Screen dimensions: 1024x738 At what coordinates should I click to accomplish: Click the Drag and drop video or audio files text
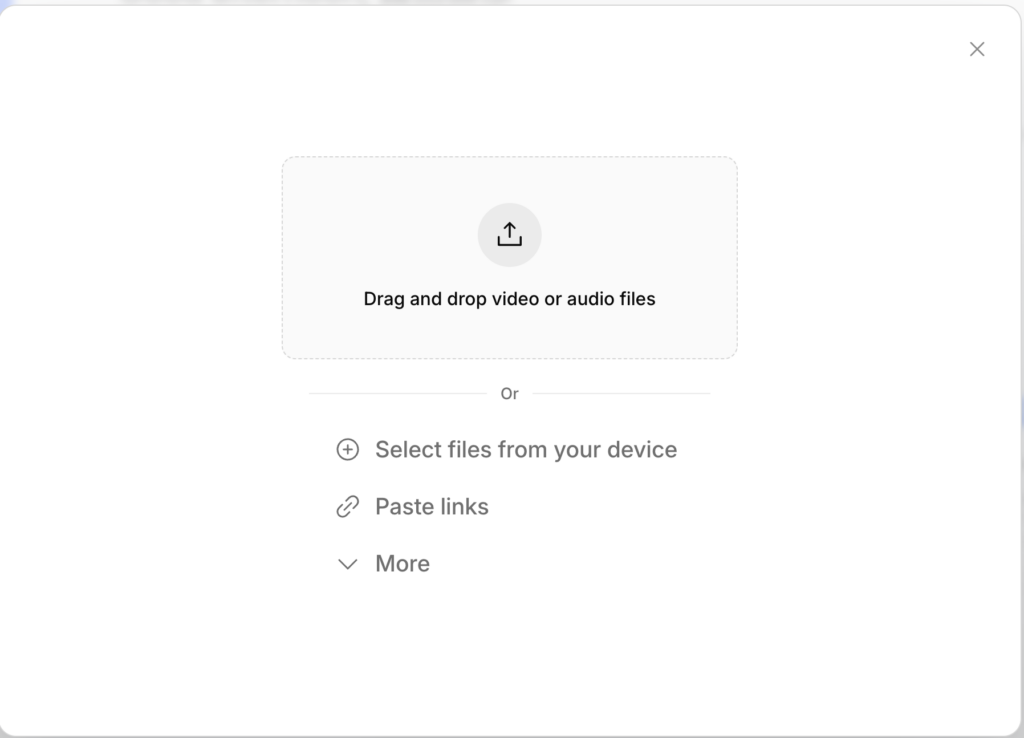(x=509, y=298)
